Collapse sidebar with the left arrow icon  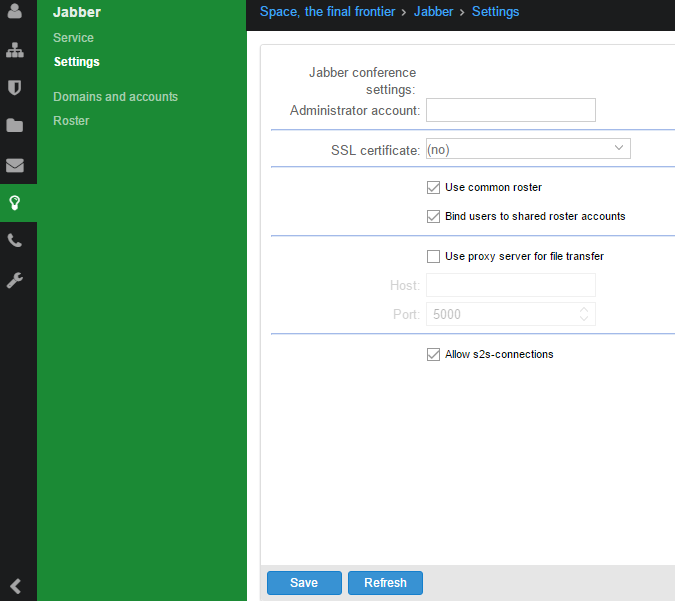click(15, 586)
